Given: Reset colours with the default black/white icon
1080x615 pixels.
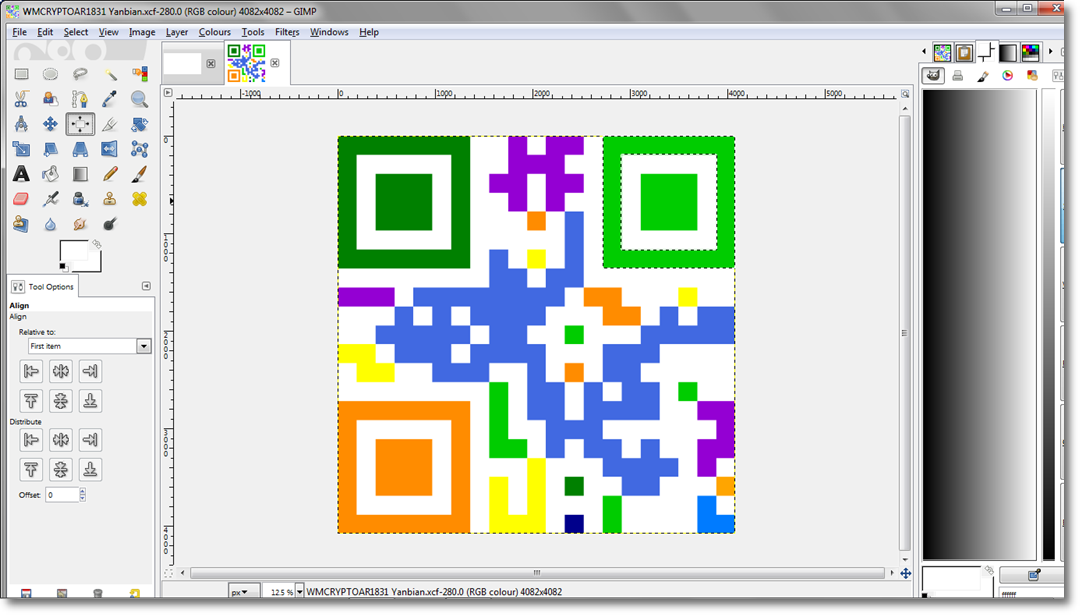Looking at the screenshot, I should (x=63, y=267).
